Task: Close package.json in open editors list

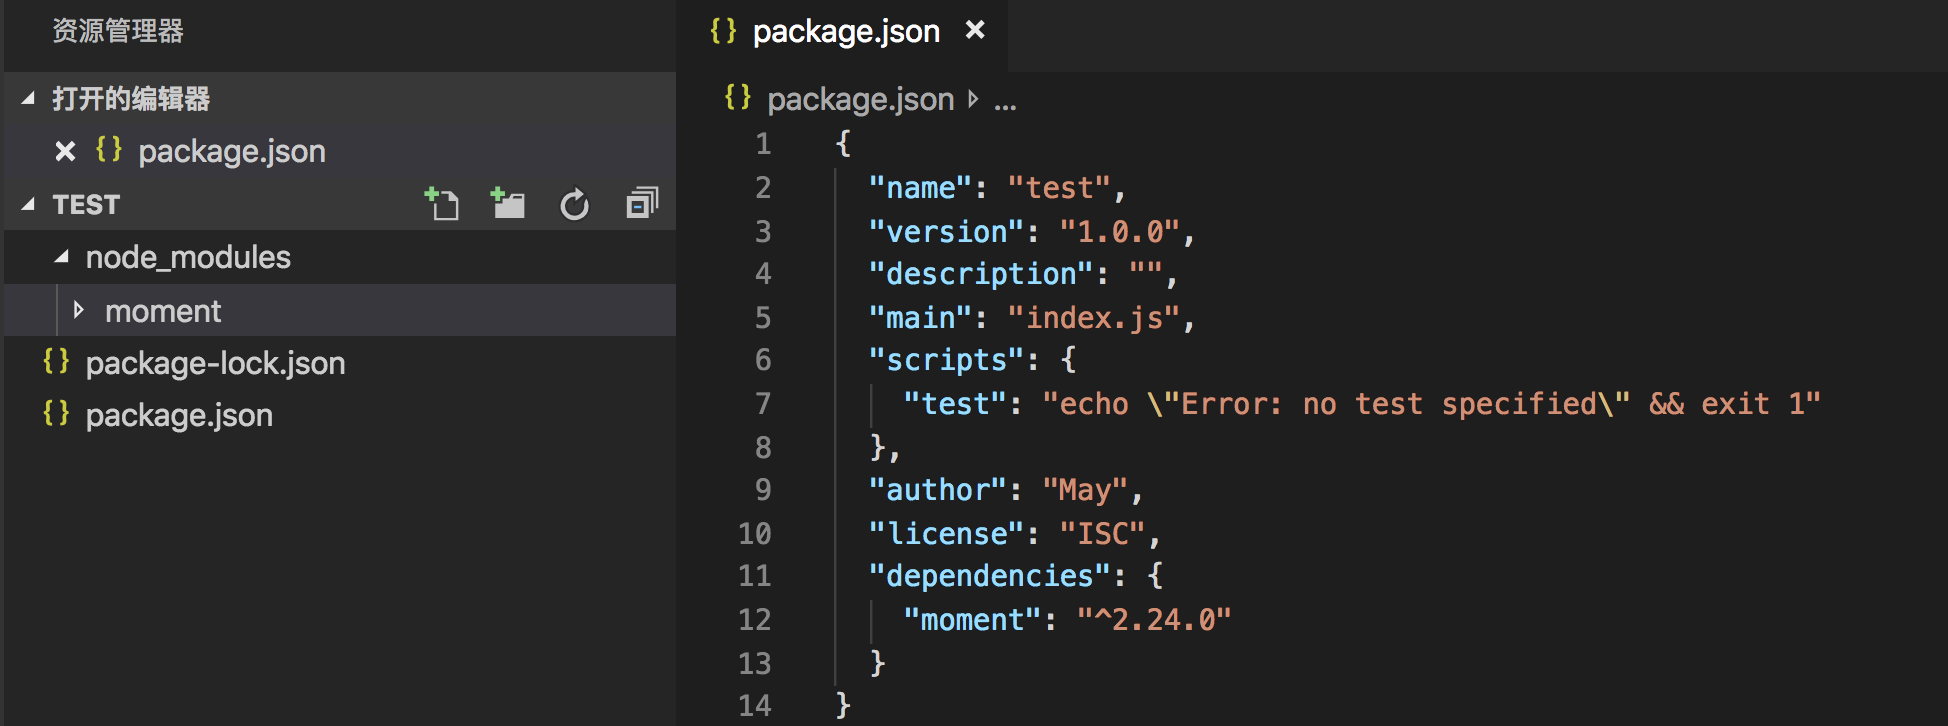Action: point(65,151)
